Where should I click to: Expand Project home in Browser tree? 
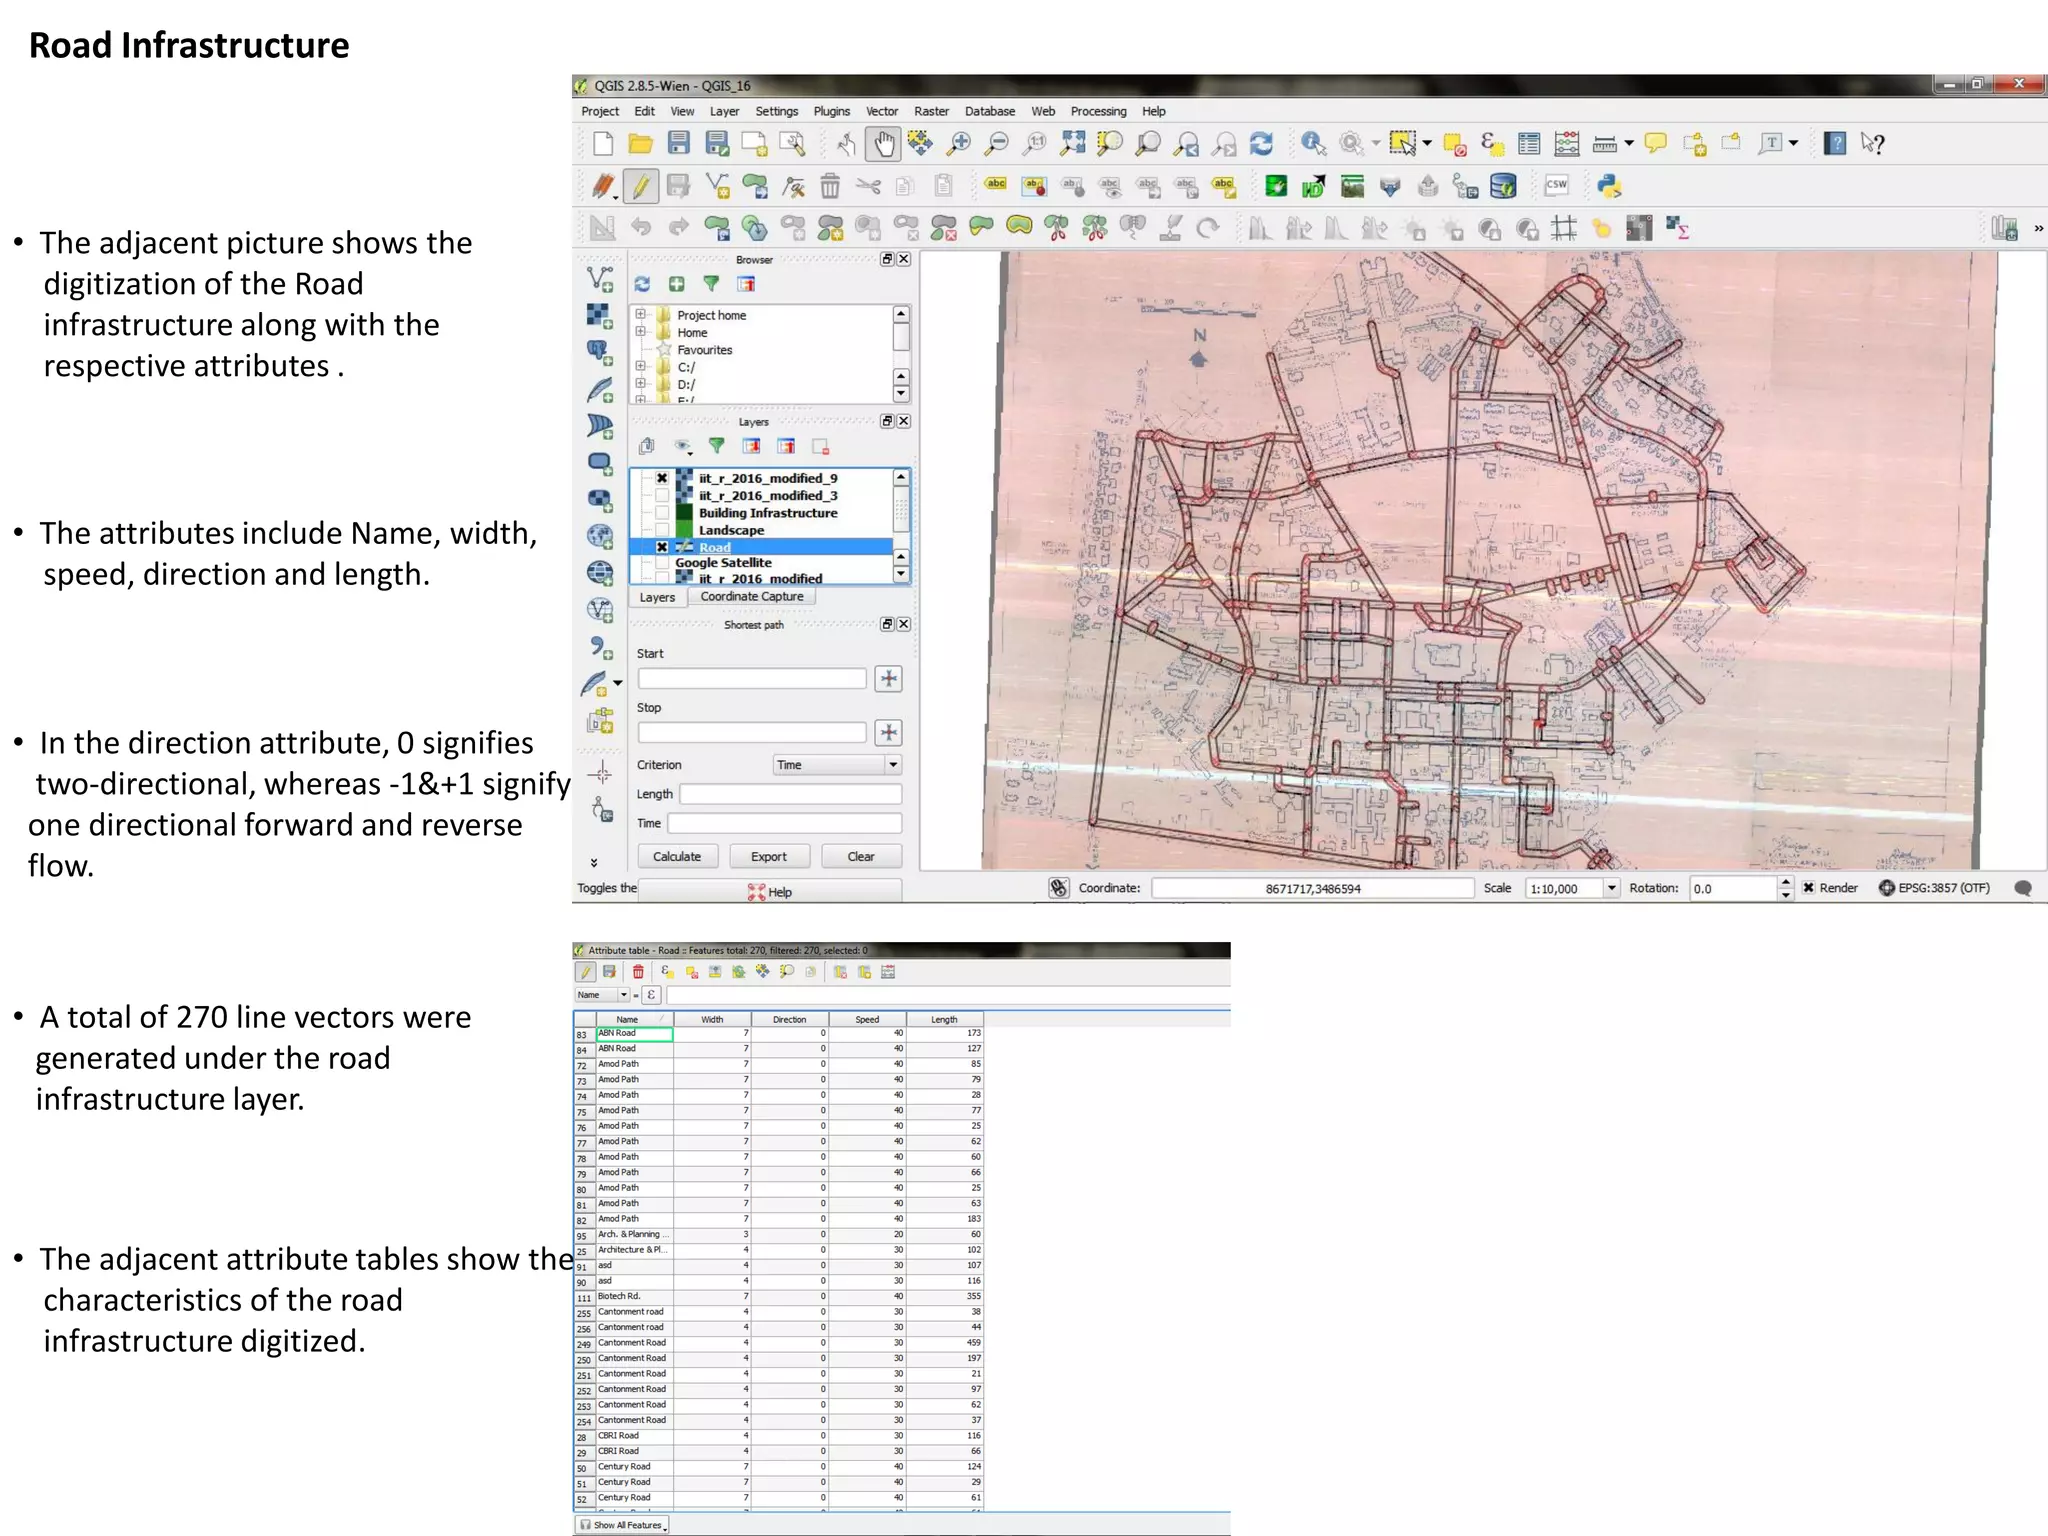point(641,315)
